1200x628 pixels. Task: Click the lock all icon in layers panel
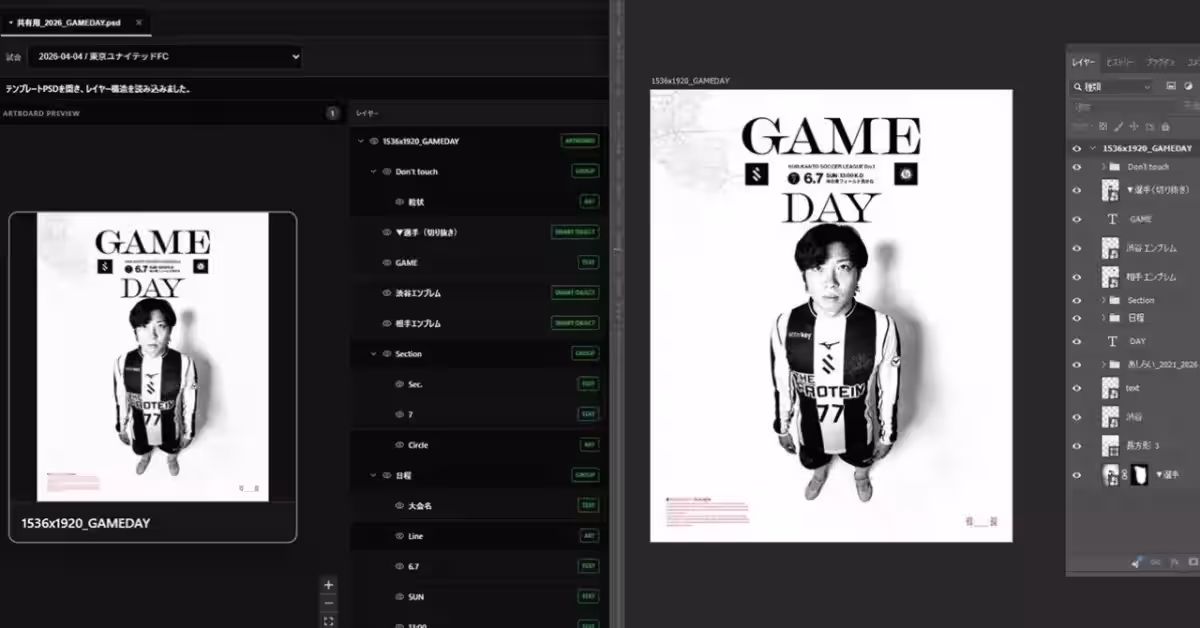click(1165, 127)
